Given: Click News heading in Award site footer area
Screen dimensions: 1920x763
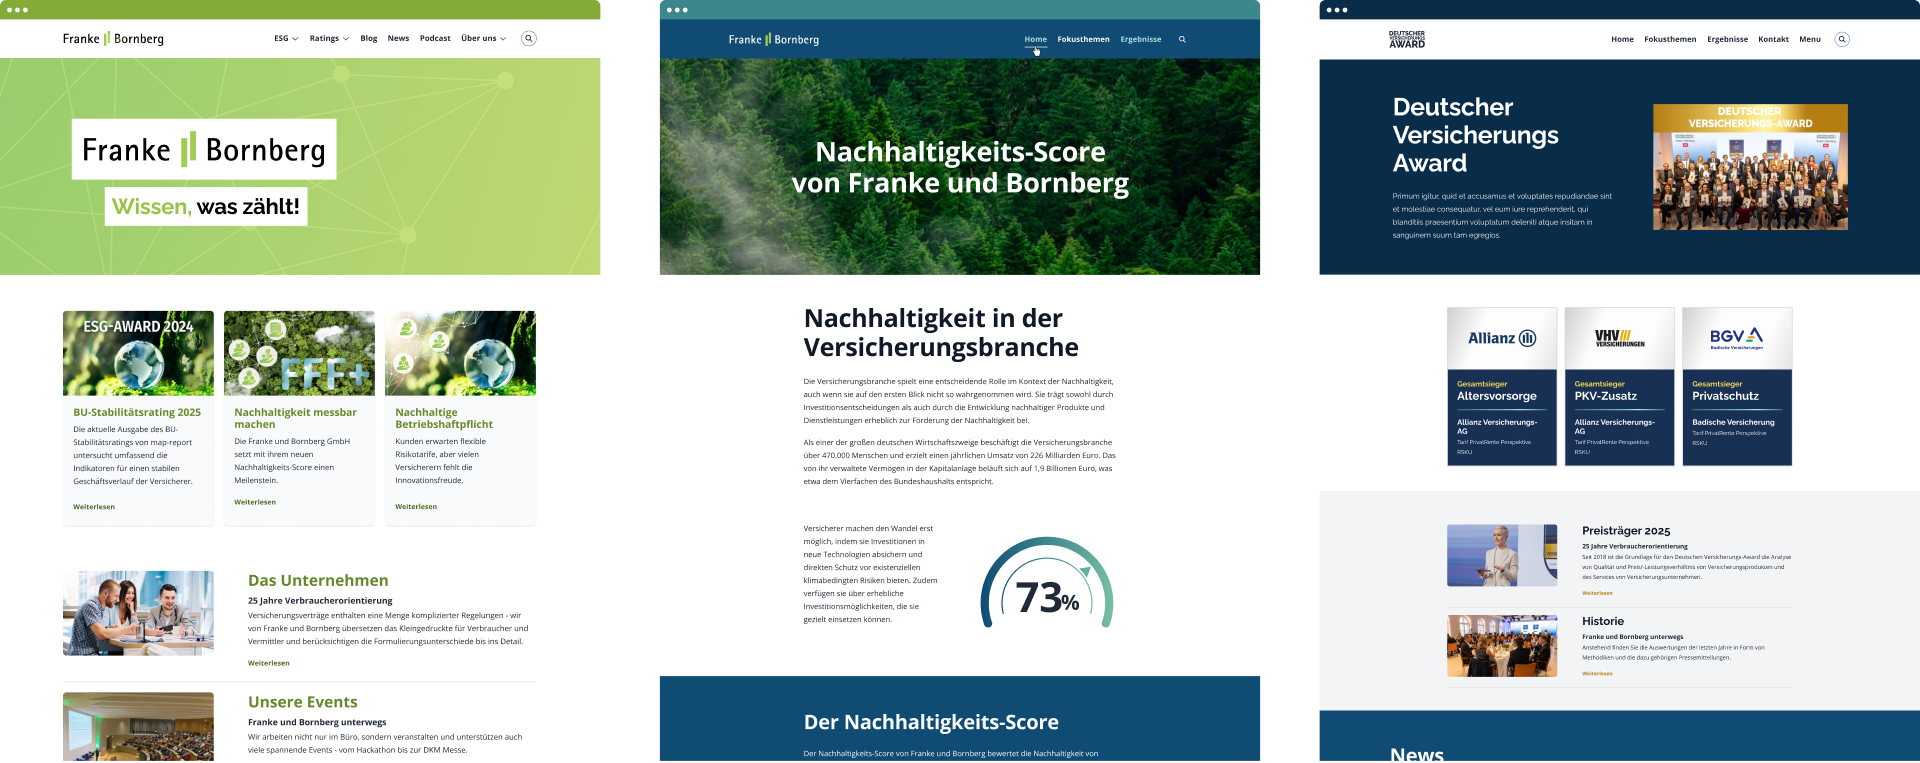Looking at the screenshot, I should click(1417, 754).
